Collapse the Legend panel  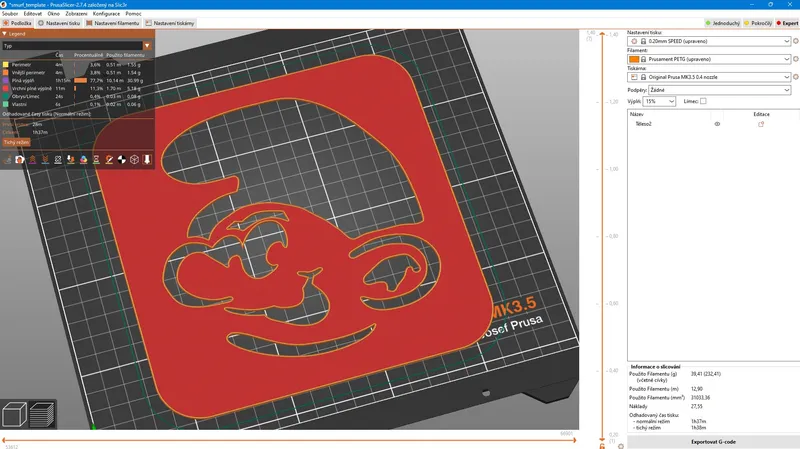[x=5, y=34]
